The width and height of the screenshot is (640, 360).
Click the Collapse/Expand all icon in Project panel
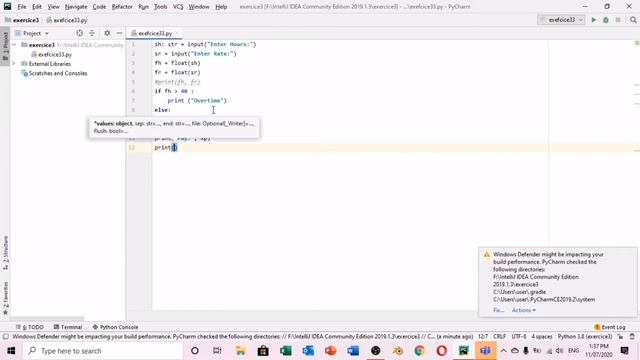pyautogui.click(x=92, y=33)
